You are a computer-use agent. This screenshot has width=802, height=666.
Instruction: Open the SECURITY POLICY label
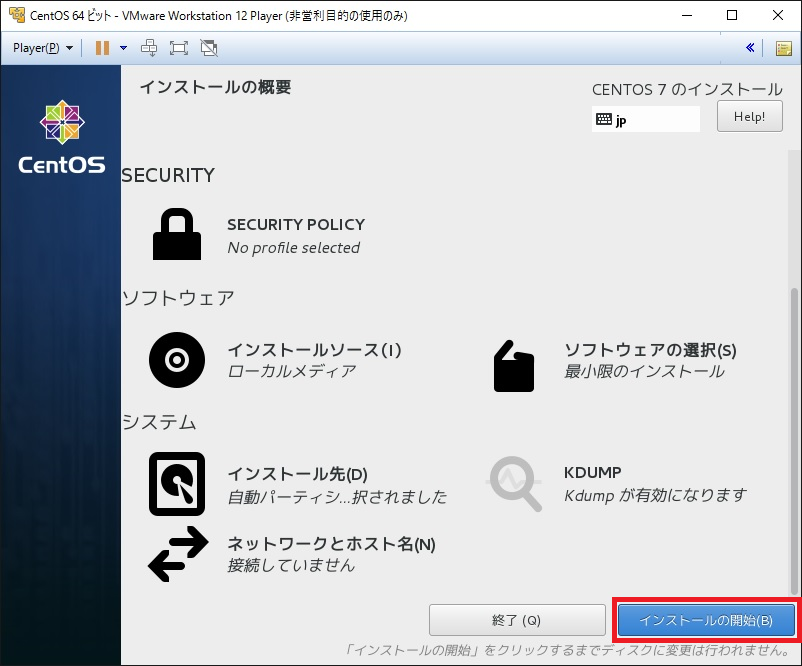296,225
